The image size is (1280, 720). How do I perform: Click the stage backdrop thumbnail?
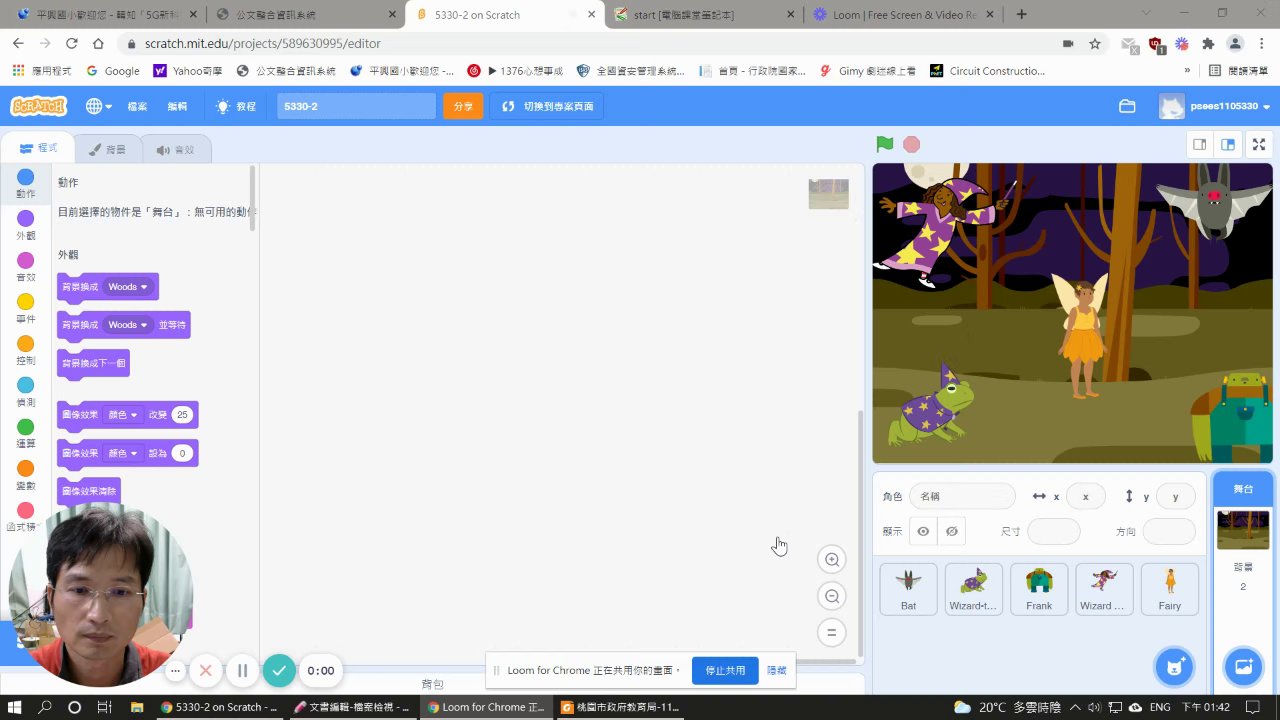(1243, 530)
